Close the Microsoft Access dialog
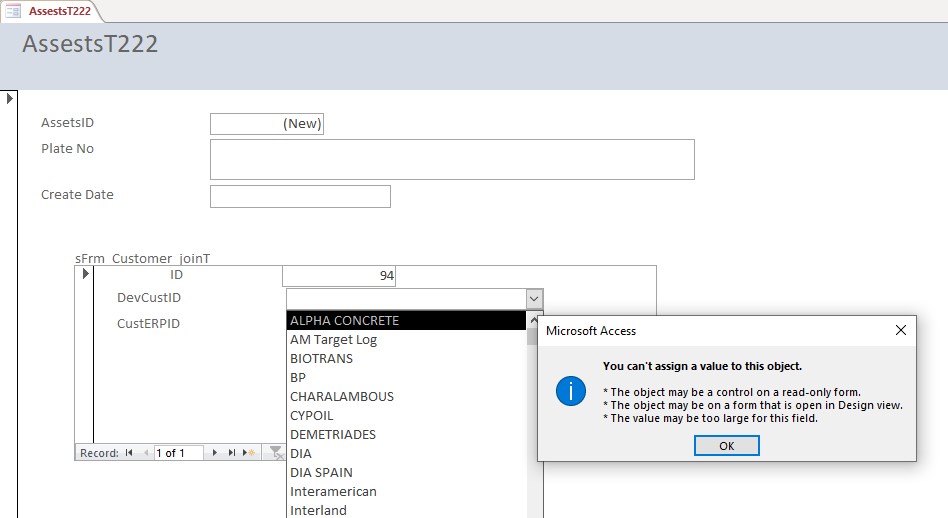 (901, 330)
